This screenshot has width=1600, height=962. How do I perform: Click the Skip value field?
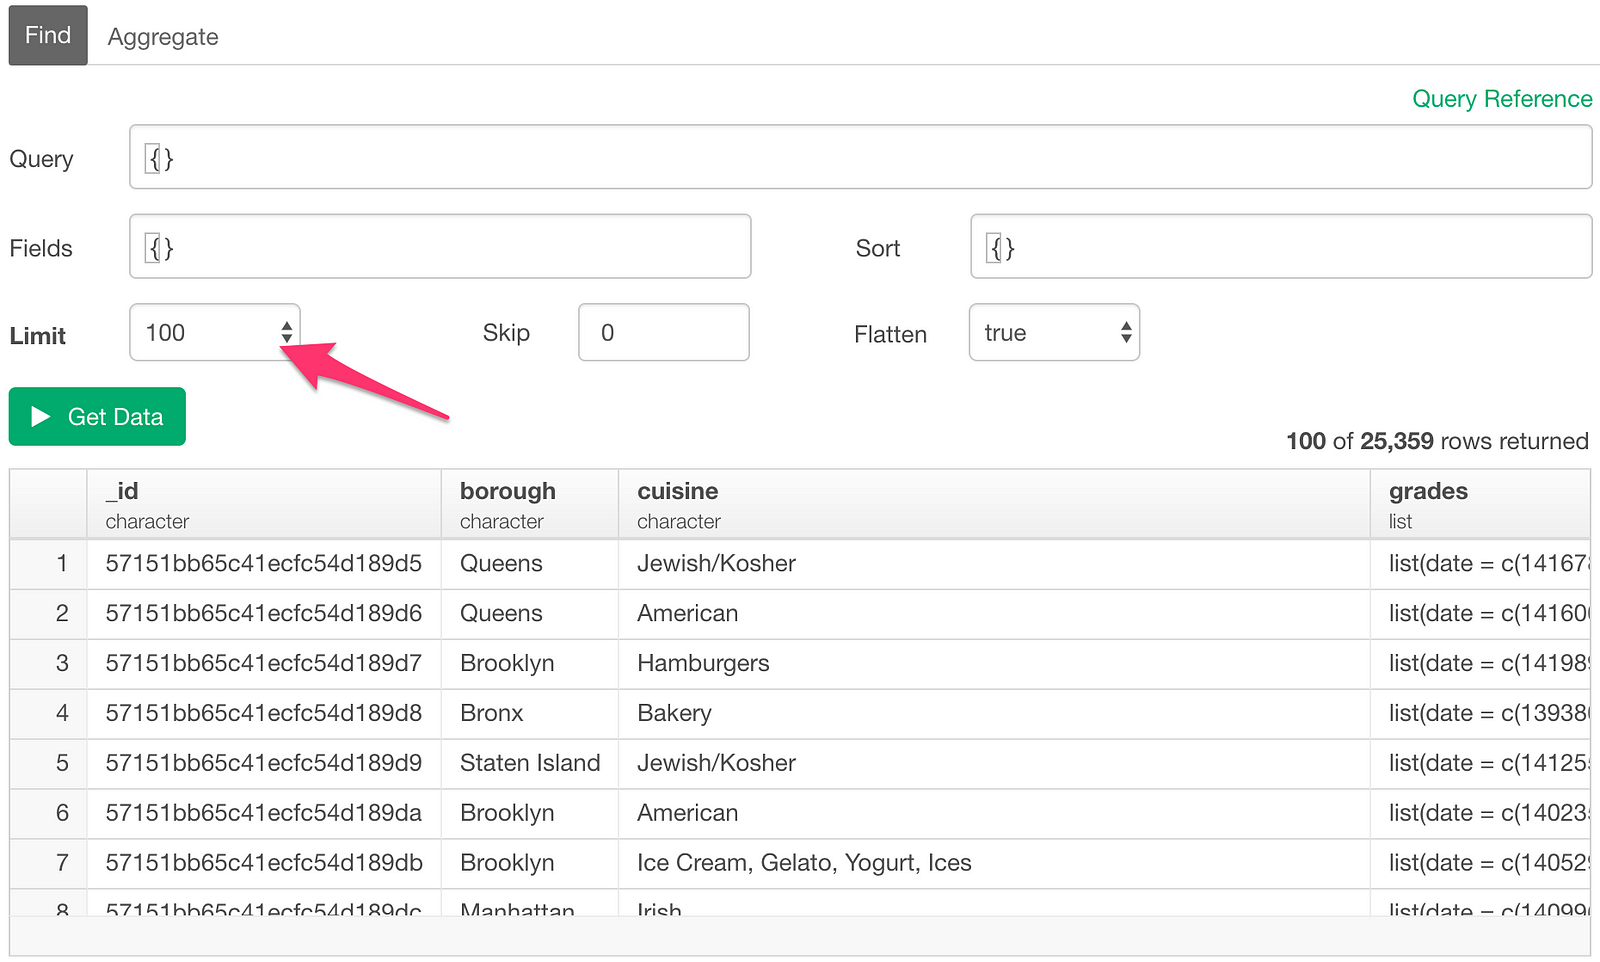[x=663, y=333]
